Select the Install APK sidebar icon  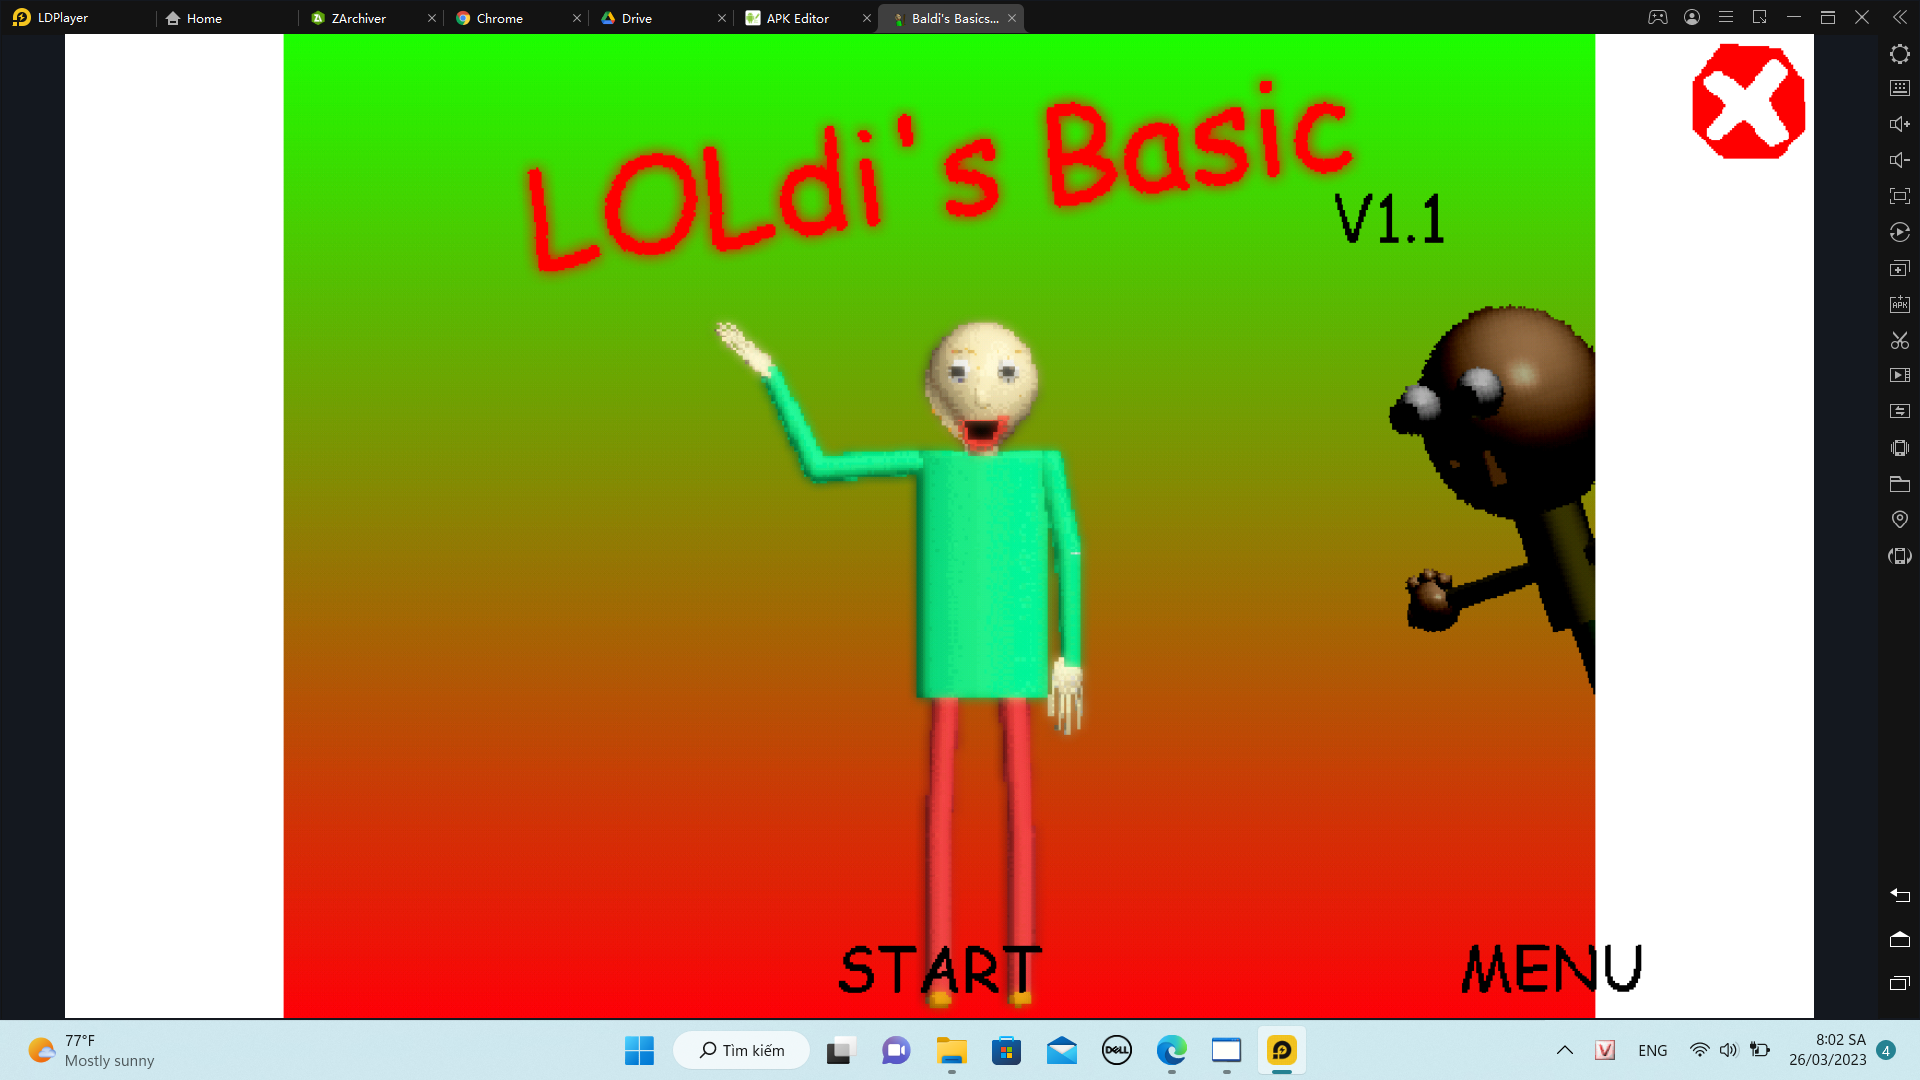click(x=1899, y=303)
